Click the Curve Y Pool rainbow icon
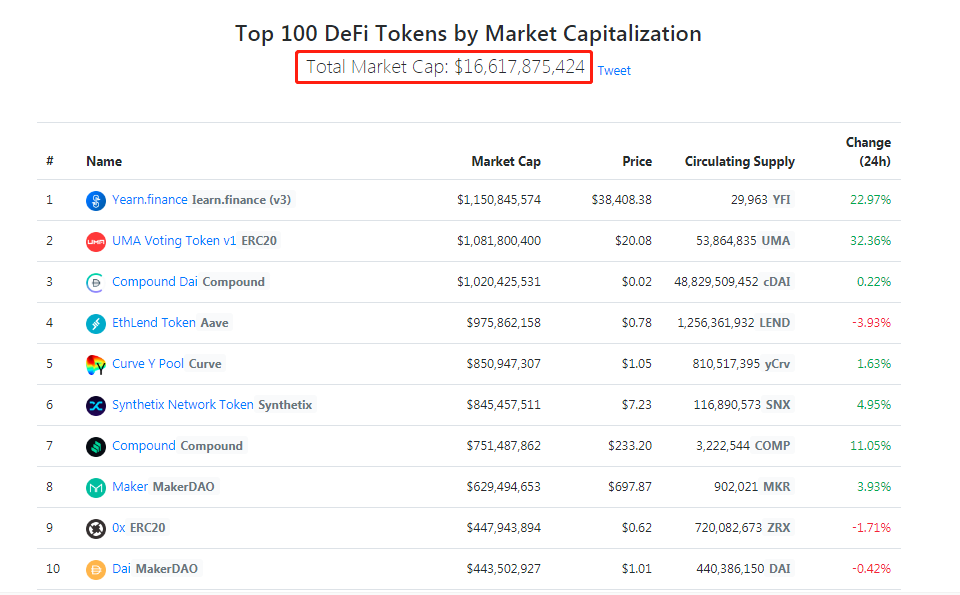This screenshot has height=595, width=960. (x=95, y=364)
